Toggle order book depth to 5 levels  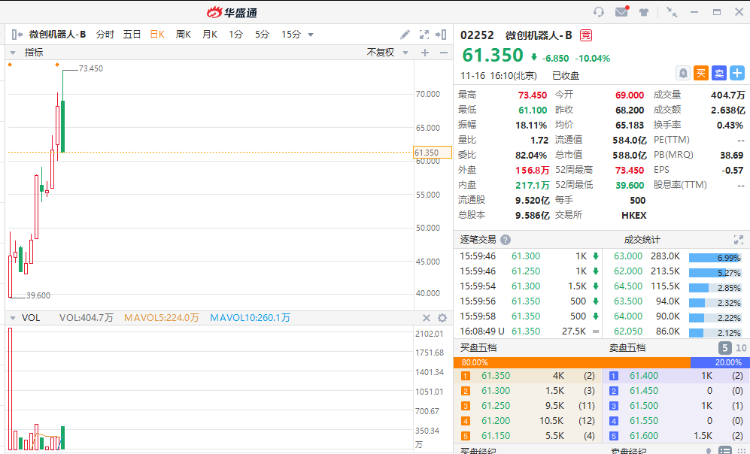[x=724, y=347]
